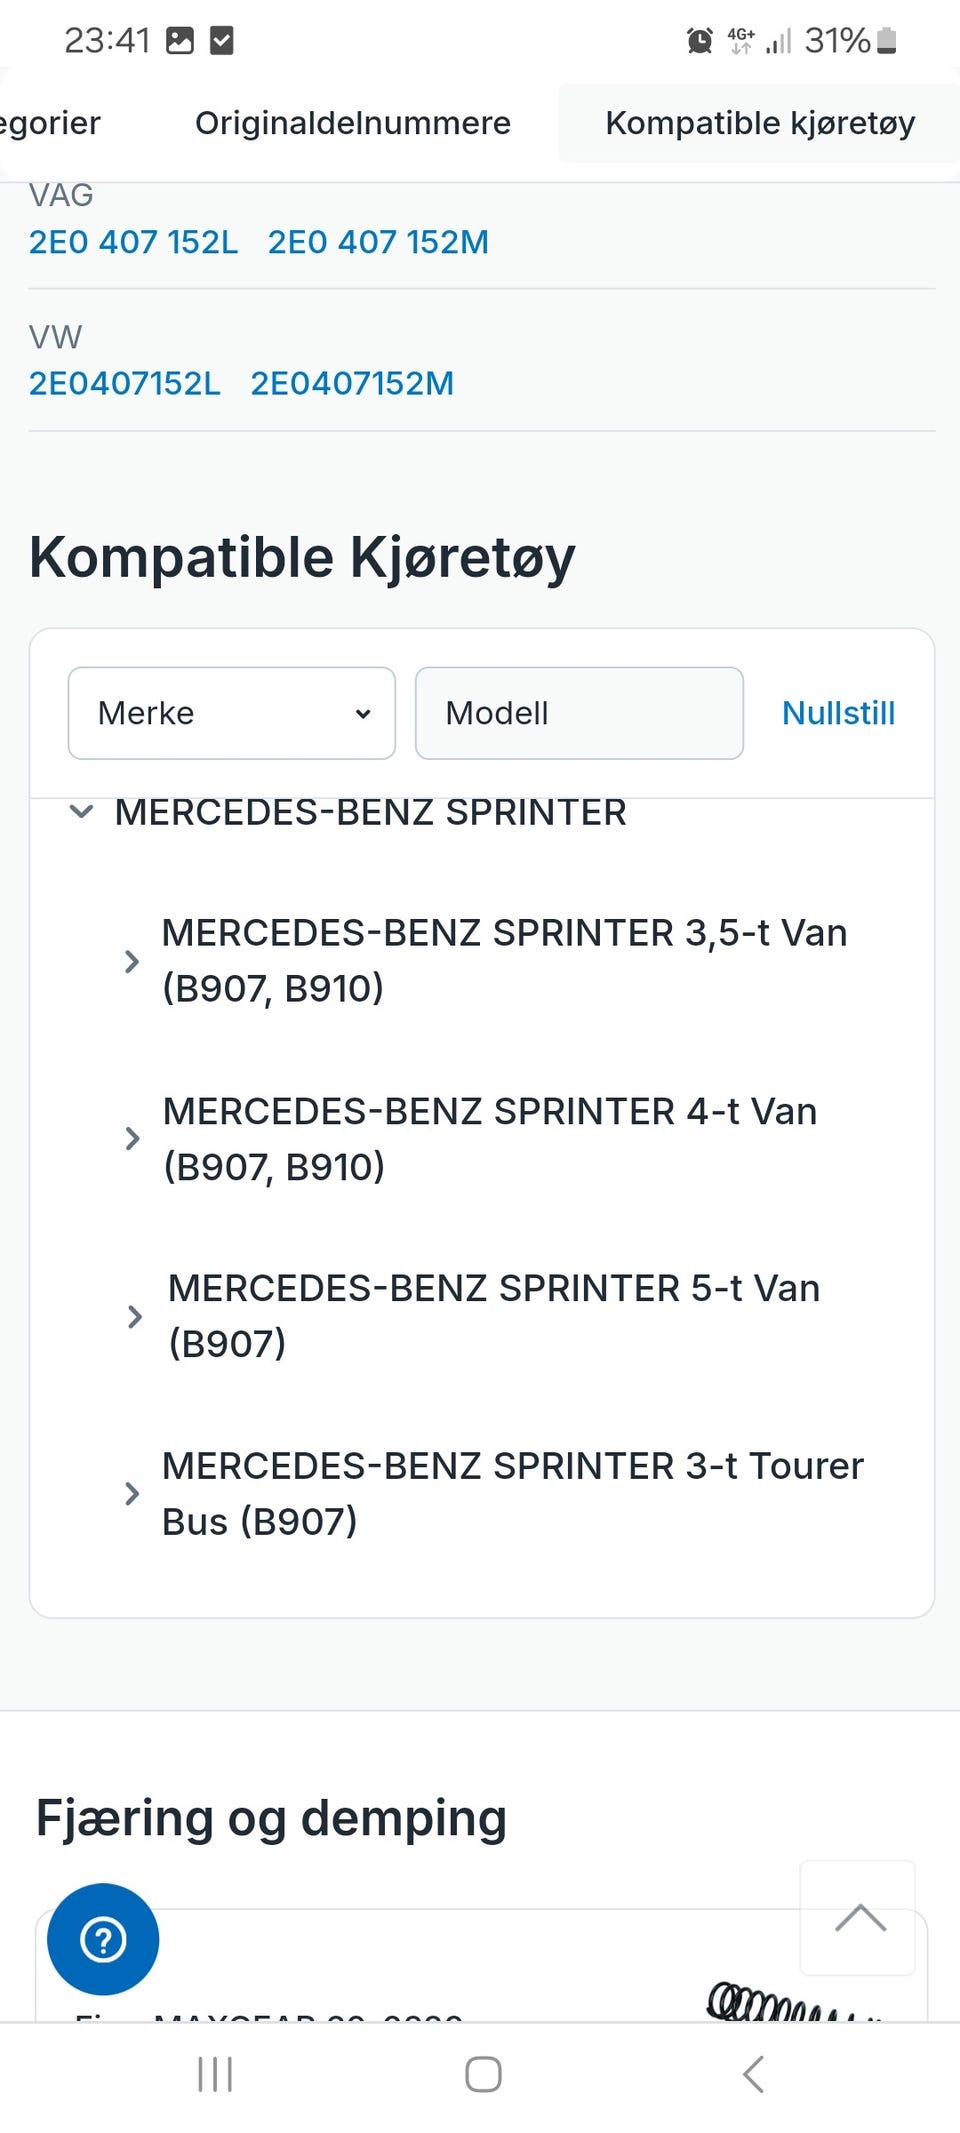Open recent apps with the recents icon

coord(213,2074)
